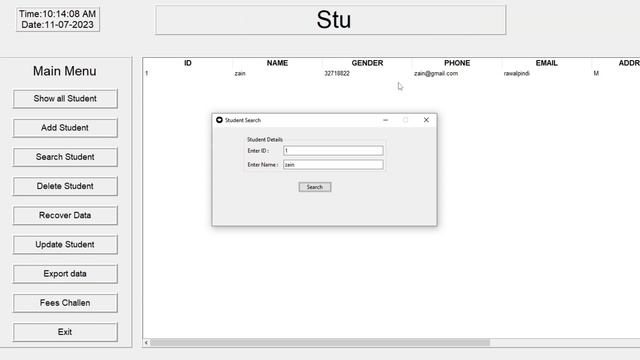Click the Exit button
640x360 pixels.
(65, 332)
